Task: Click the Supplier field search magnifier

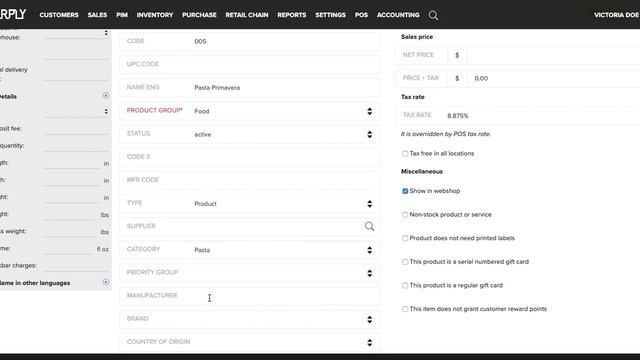Action: (369, 227)
